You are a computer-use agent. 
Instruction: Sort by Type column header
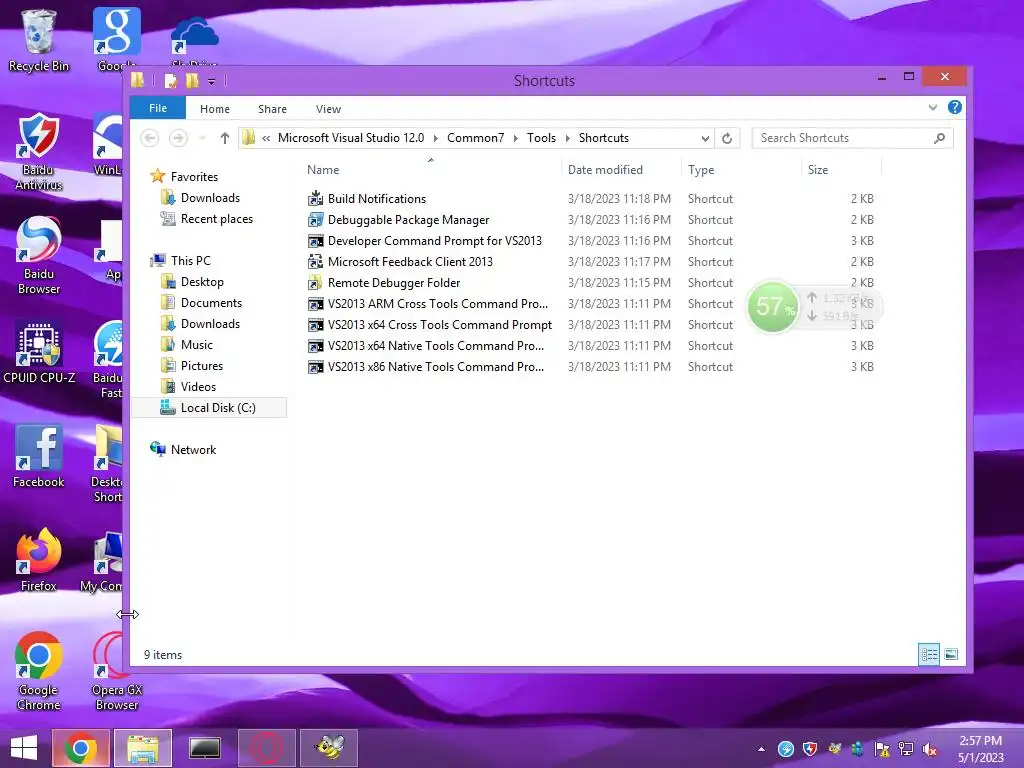tap(741, 170)
